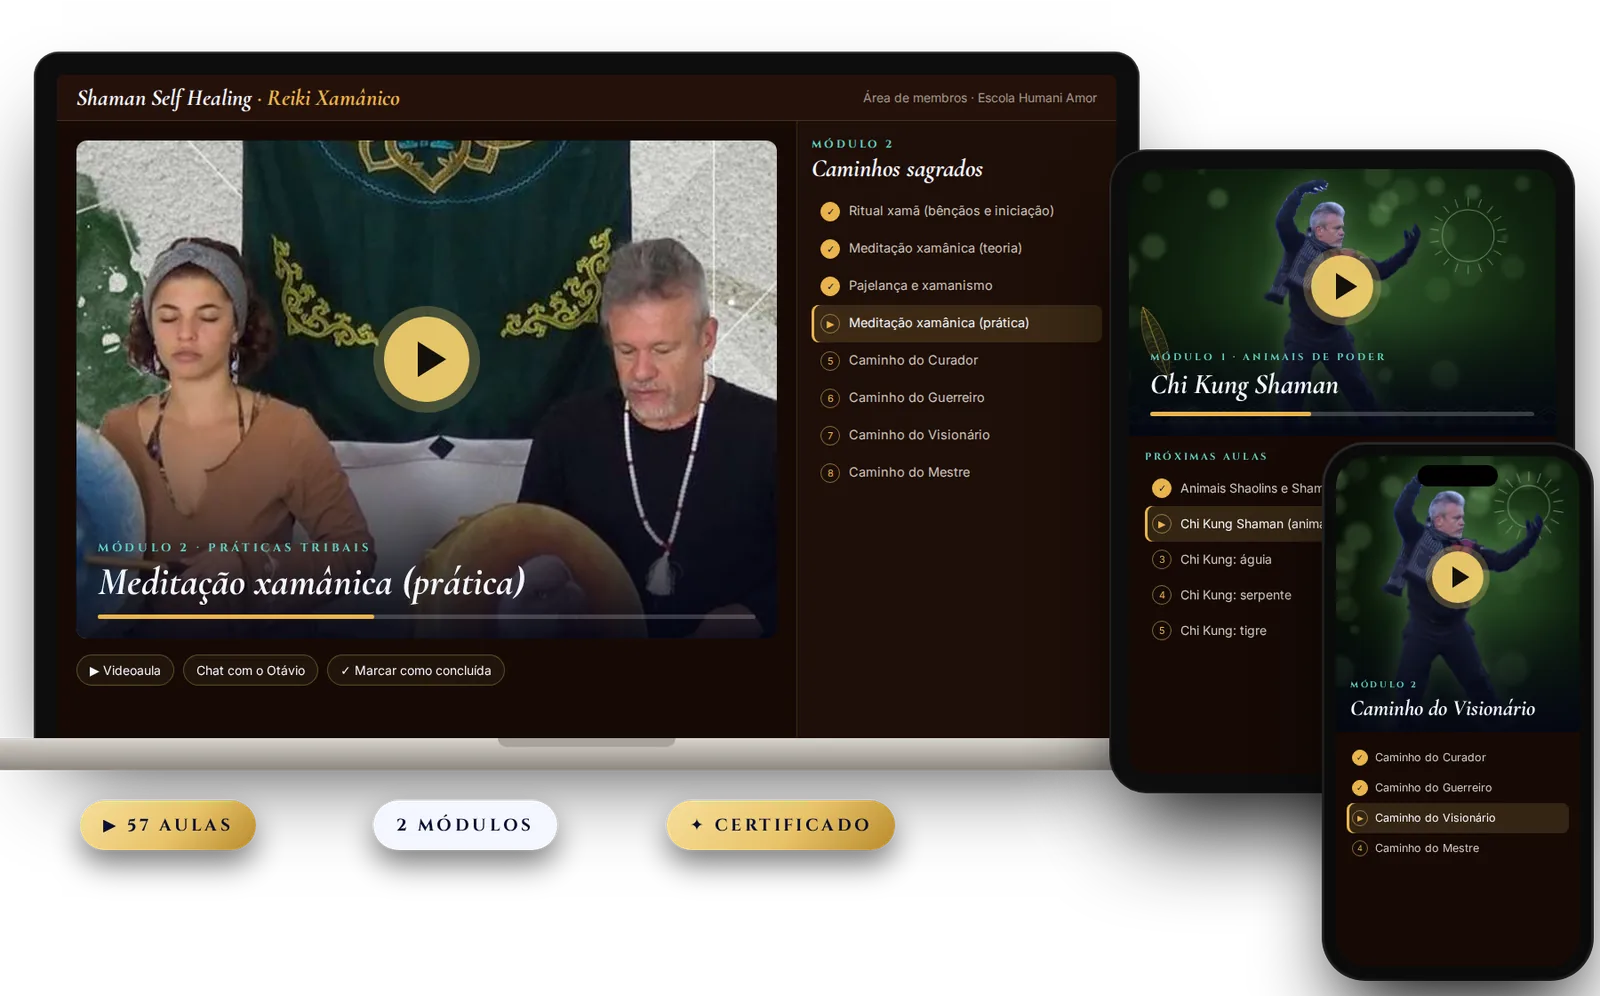The image size is (1600, 996).
Task: Click play icon beside phone Caminho do Visionário
Action: [1359, 818]
